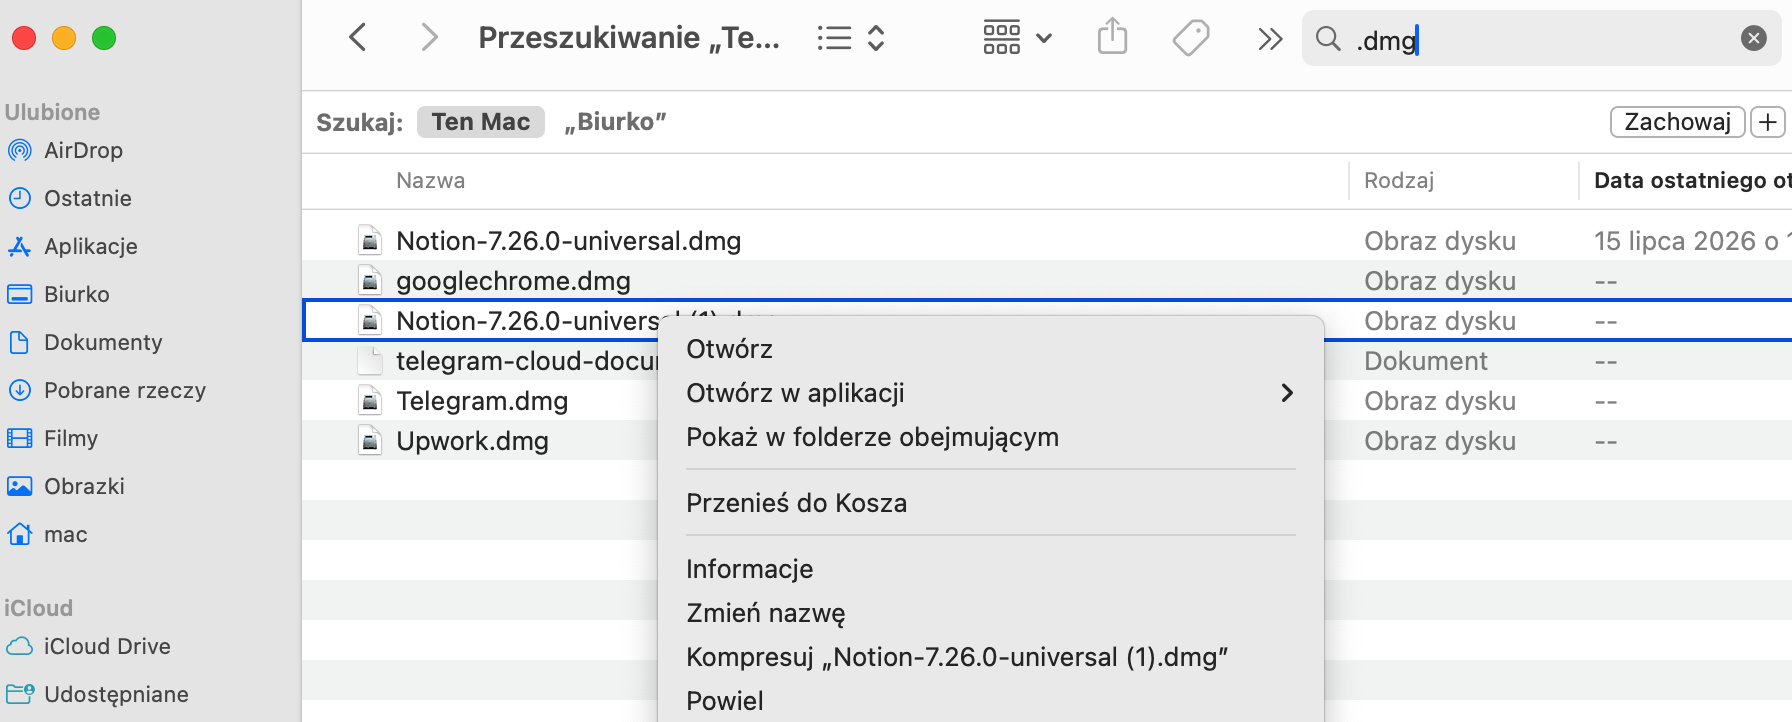Expand the Otwórz w aplikacji submenu
The width and height of the screenshot is (1792, 722).
pyautogui.click(x=990, y=393)
